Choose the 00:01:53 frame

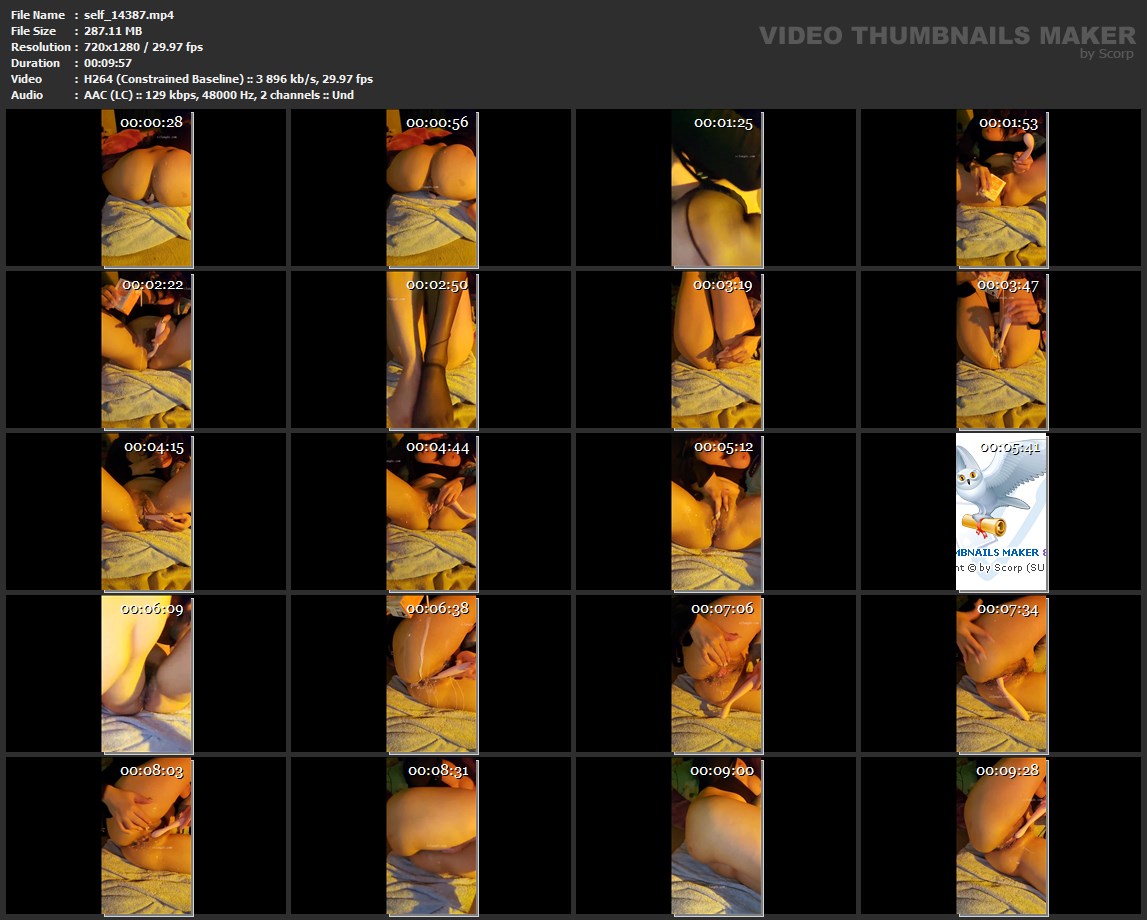point(1001,189)
